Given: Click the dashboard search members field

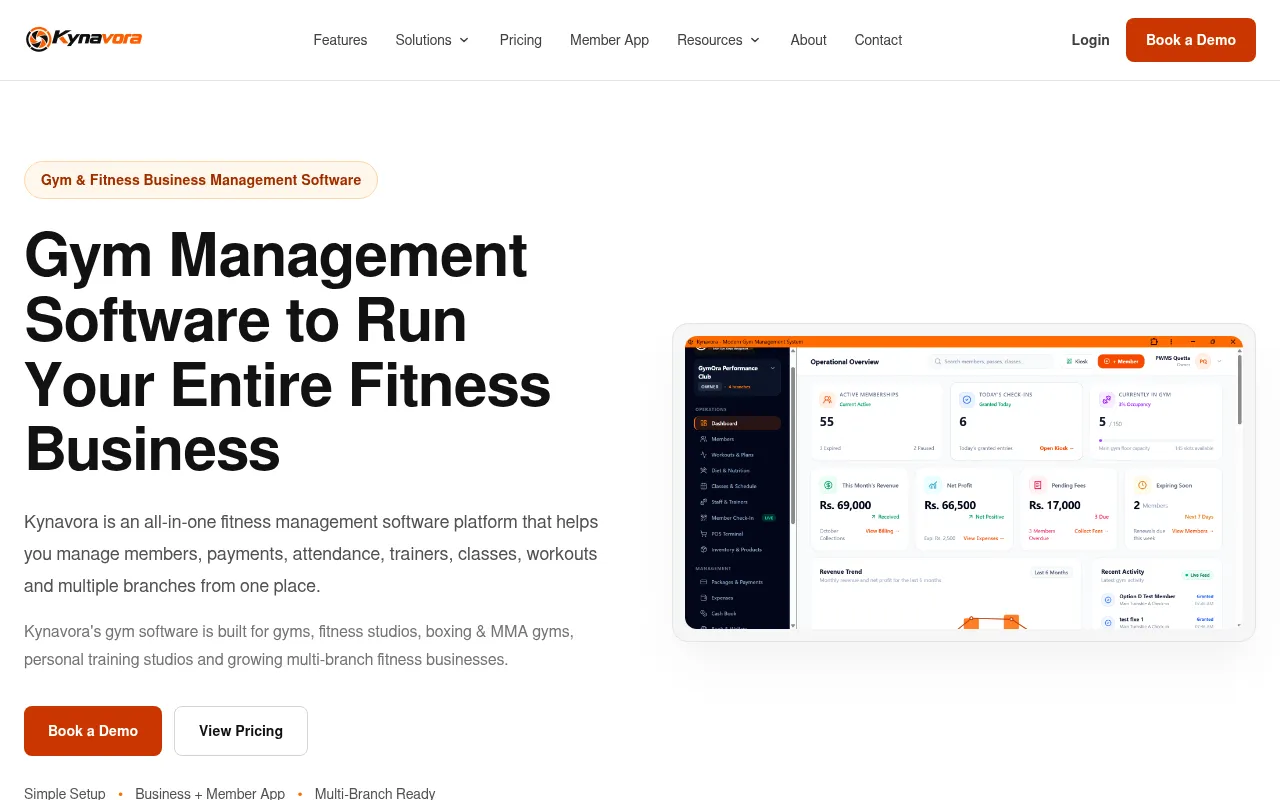Looking at the screenshot, I should point(991,361).
